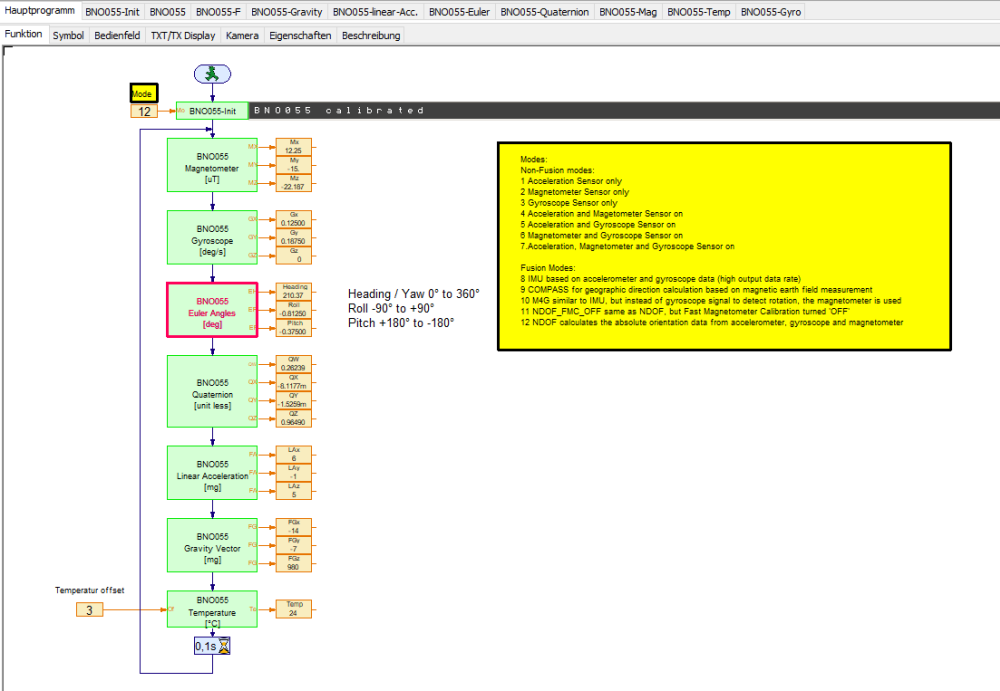
Task: Open the Eigenschaften tab
Action: tap(300, 35)
